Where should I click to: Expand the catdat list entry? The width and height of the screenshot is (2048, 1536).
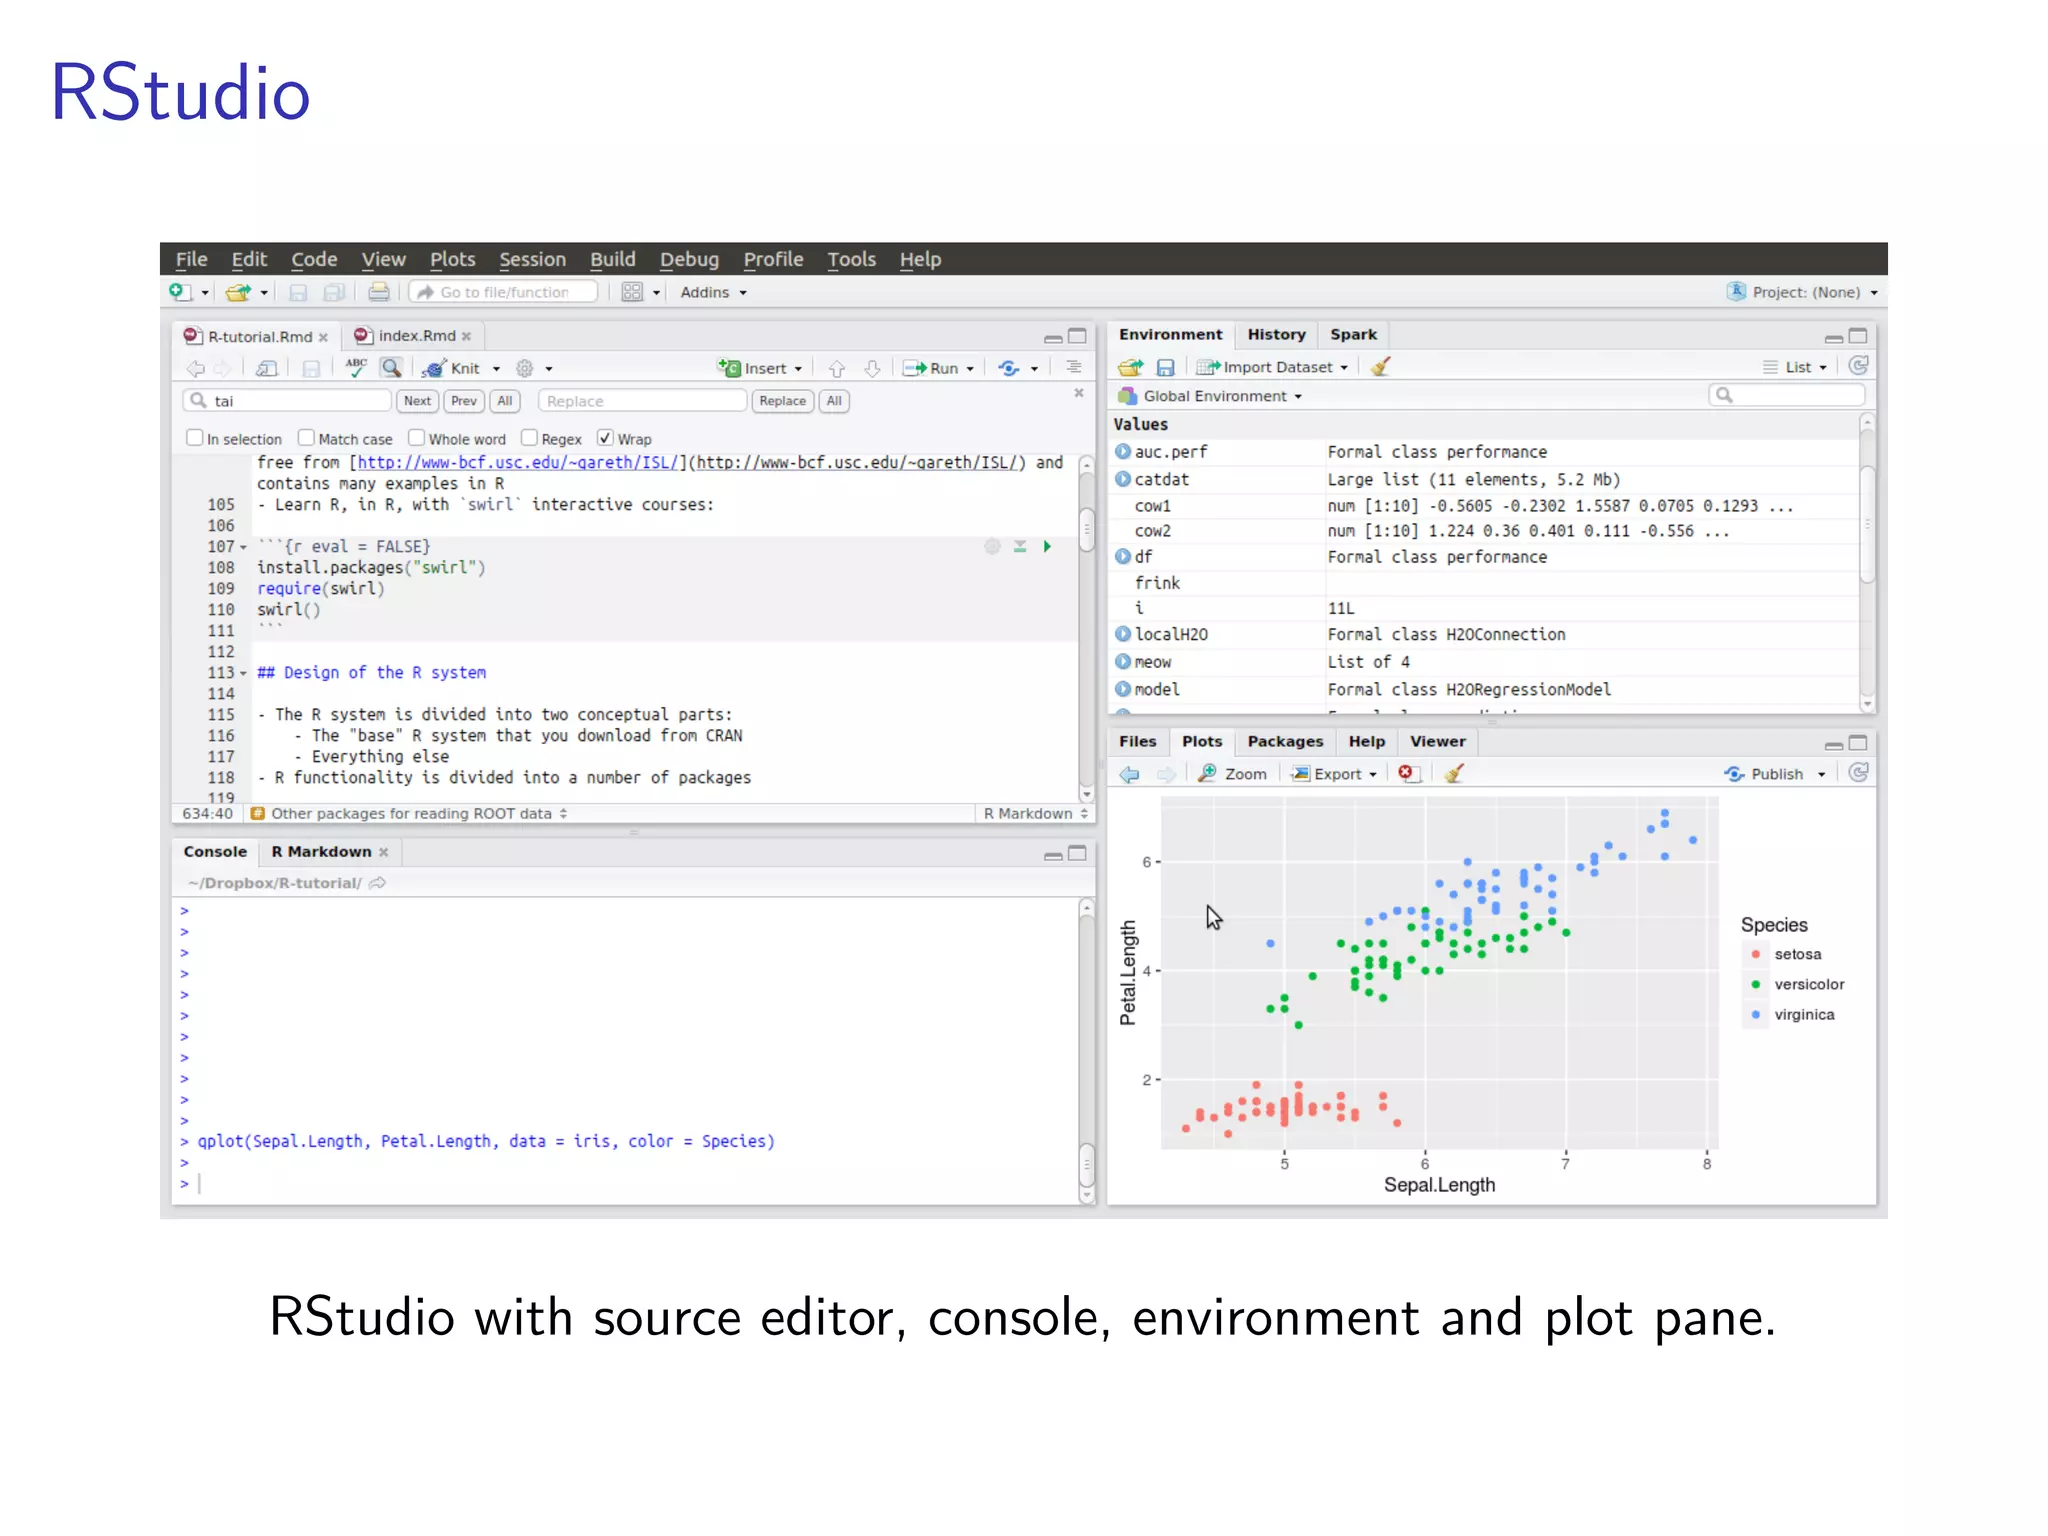coord(1123,479)
